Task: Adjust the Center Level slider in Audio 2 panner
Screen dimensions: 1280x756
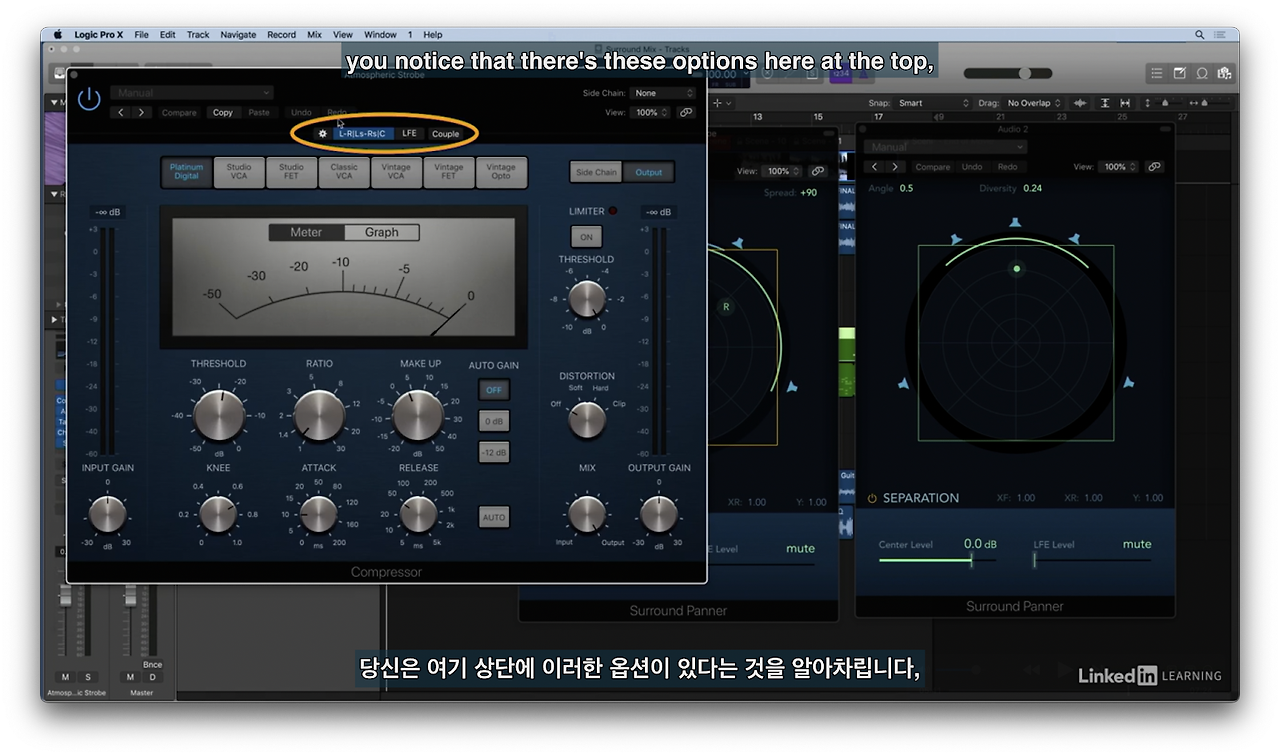Action: (937, 560)
